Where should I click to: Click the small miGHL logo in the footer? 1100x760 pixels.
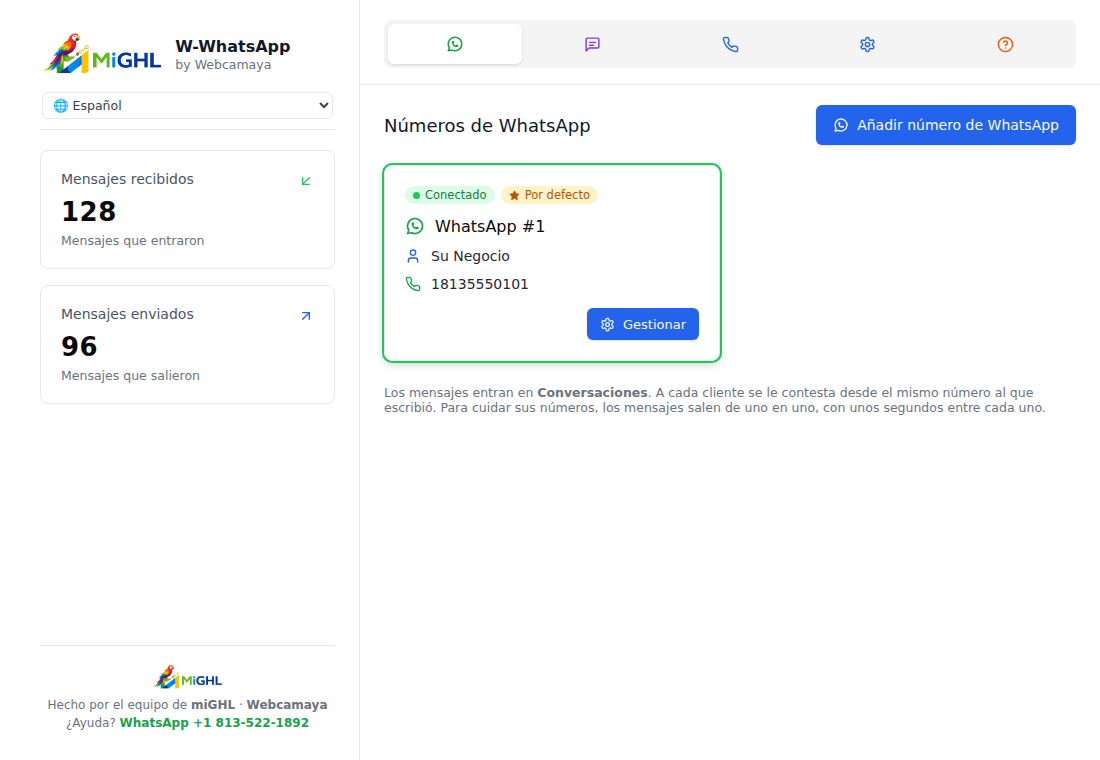point(187,677)
